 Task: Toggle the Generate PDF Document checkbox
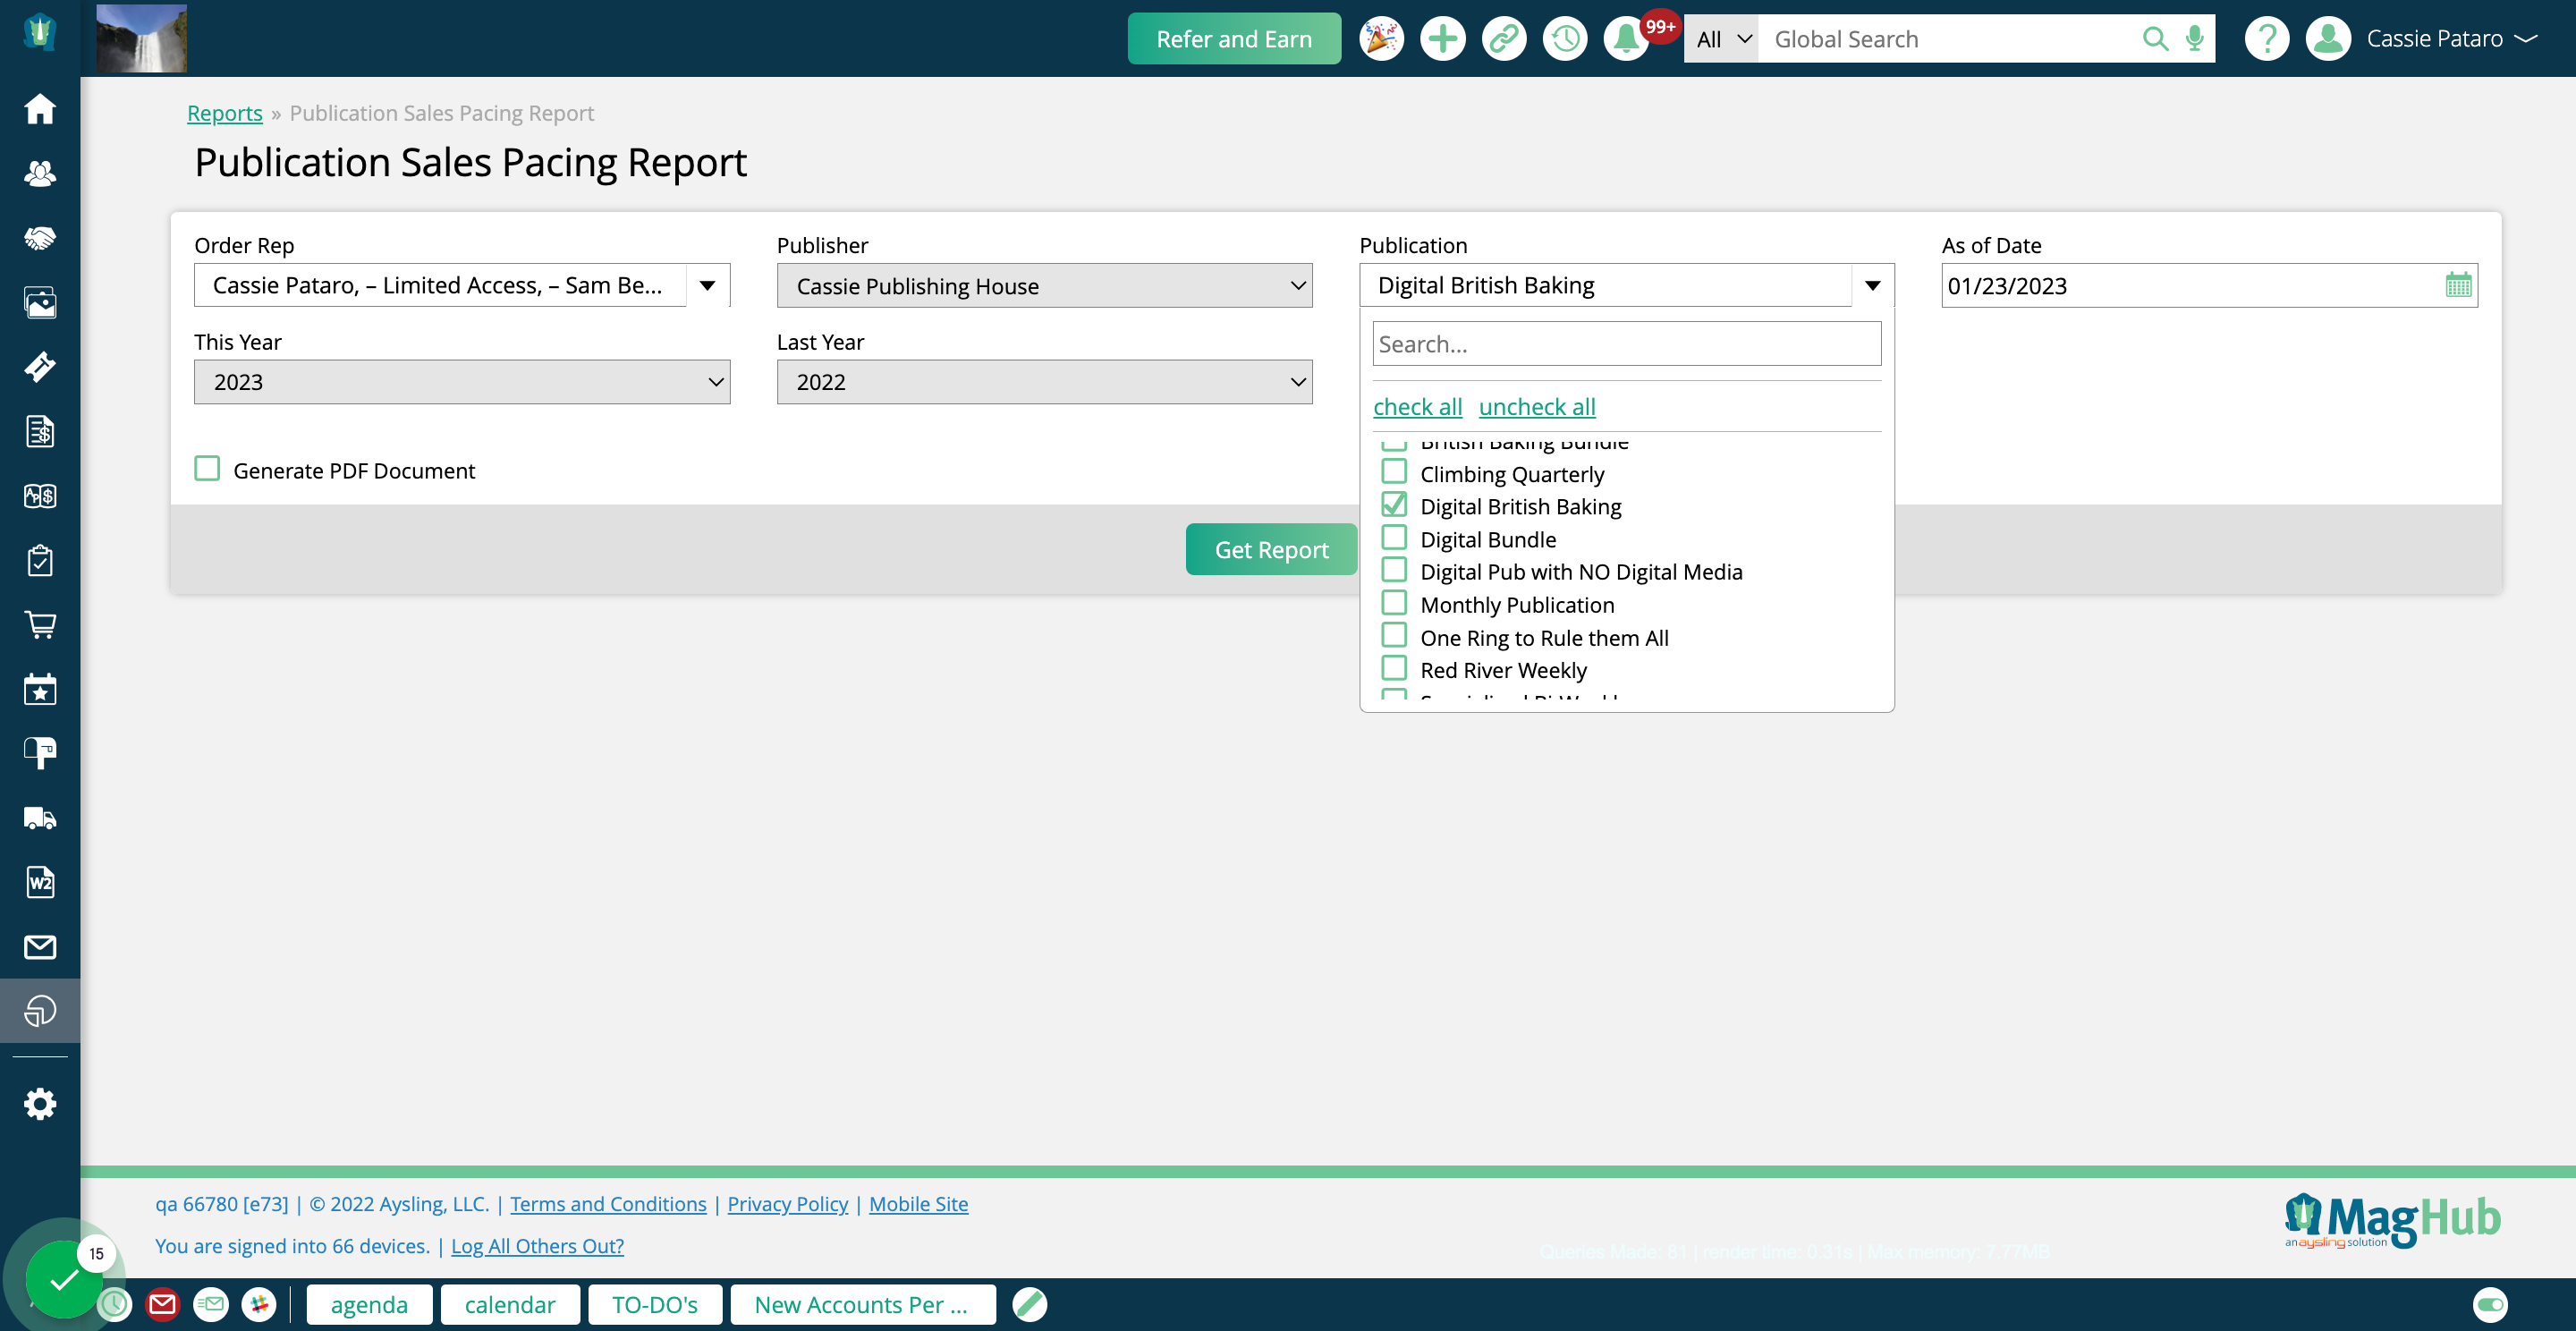[207, 471]
